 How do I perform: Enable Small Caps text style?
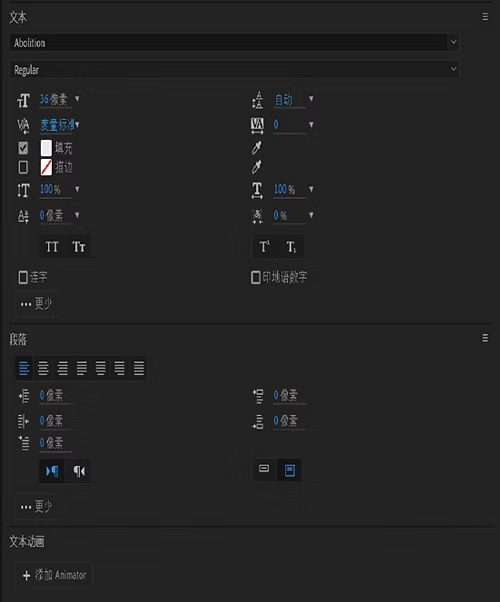79,246
